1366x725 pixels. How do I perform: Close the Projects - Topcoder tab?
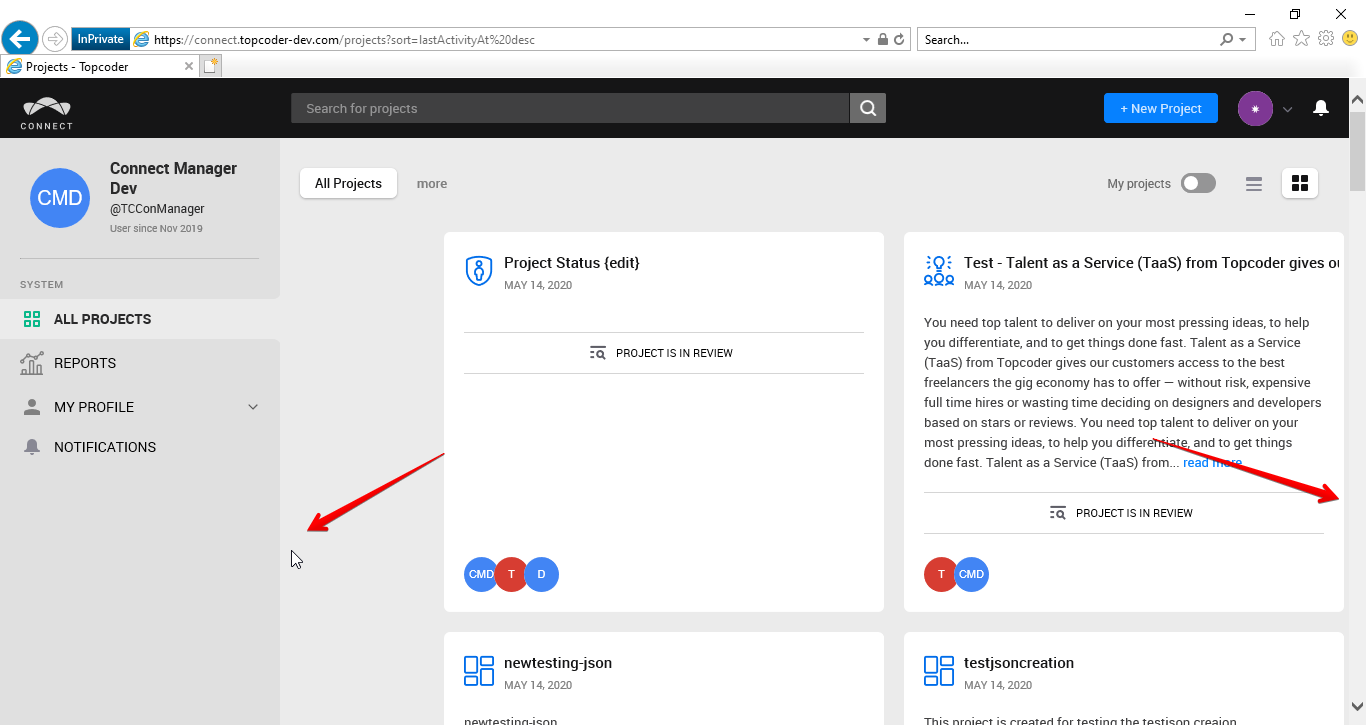pos(189,67)
